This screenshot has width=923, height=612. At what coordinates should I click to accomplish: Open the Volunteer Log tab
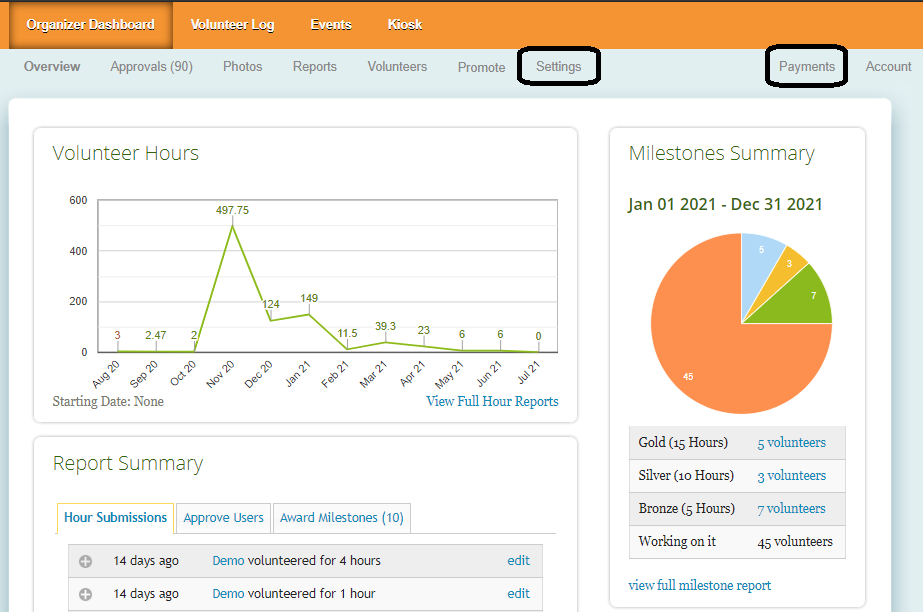(x=232, y=24)
